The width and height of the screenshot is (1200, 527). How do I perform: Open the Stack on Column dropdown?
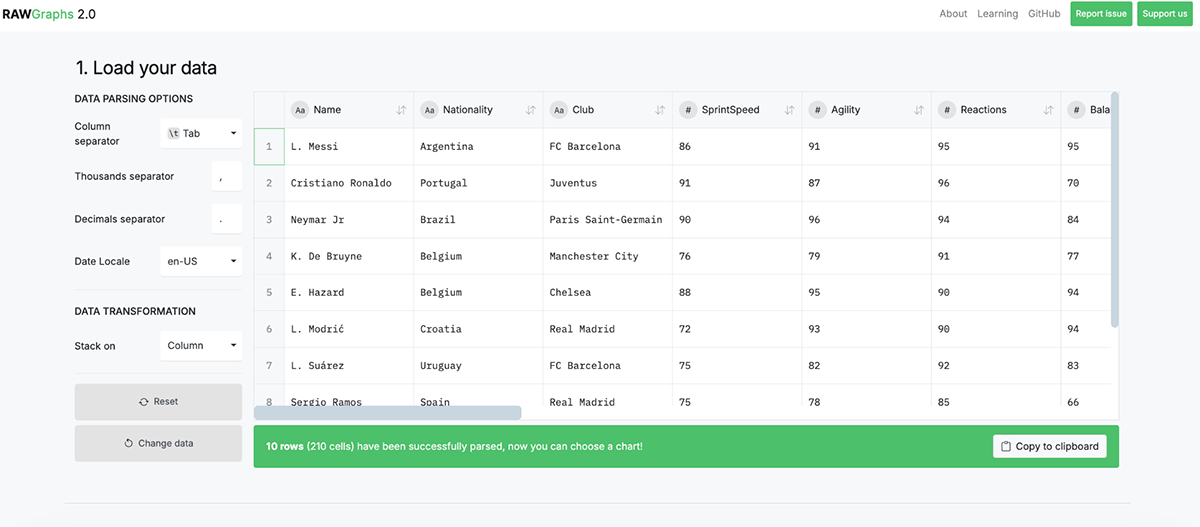(201, 346)
